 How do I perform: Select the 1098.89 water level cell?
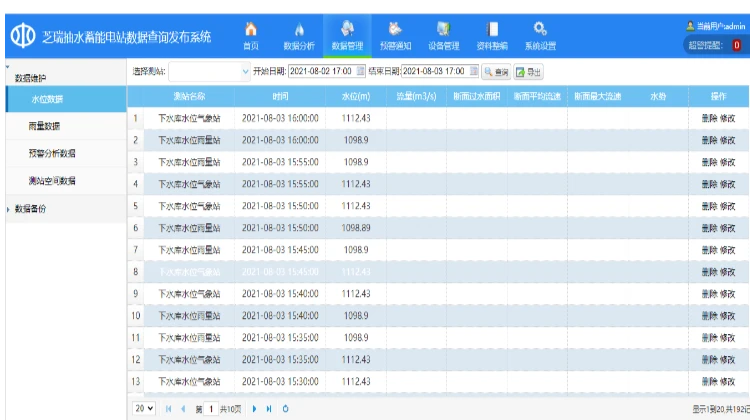(356, 228)
